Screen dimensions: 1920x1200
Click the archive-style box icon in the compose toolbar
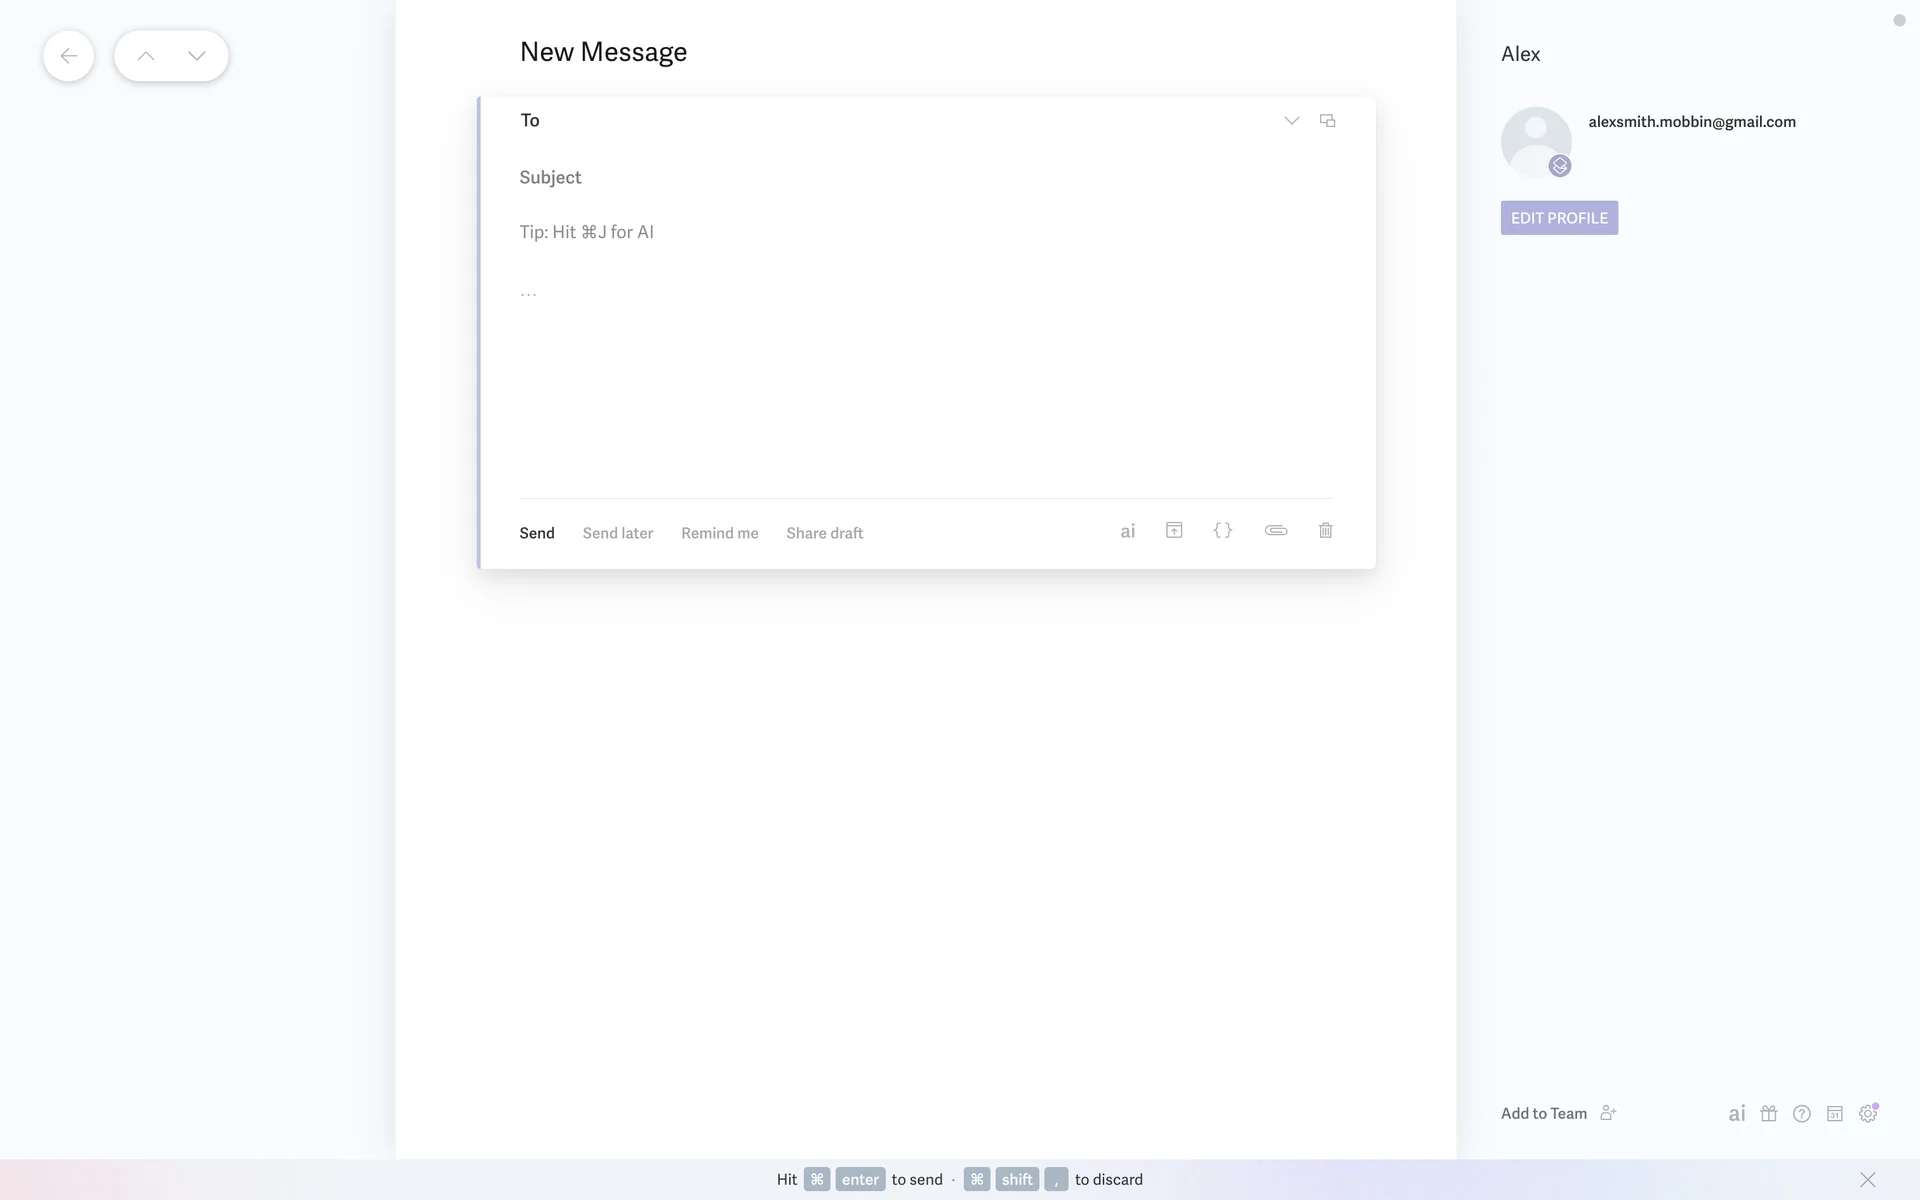pos(1174,531)
